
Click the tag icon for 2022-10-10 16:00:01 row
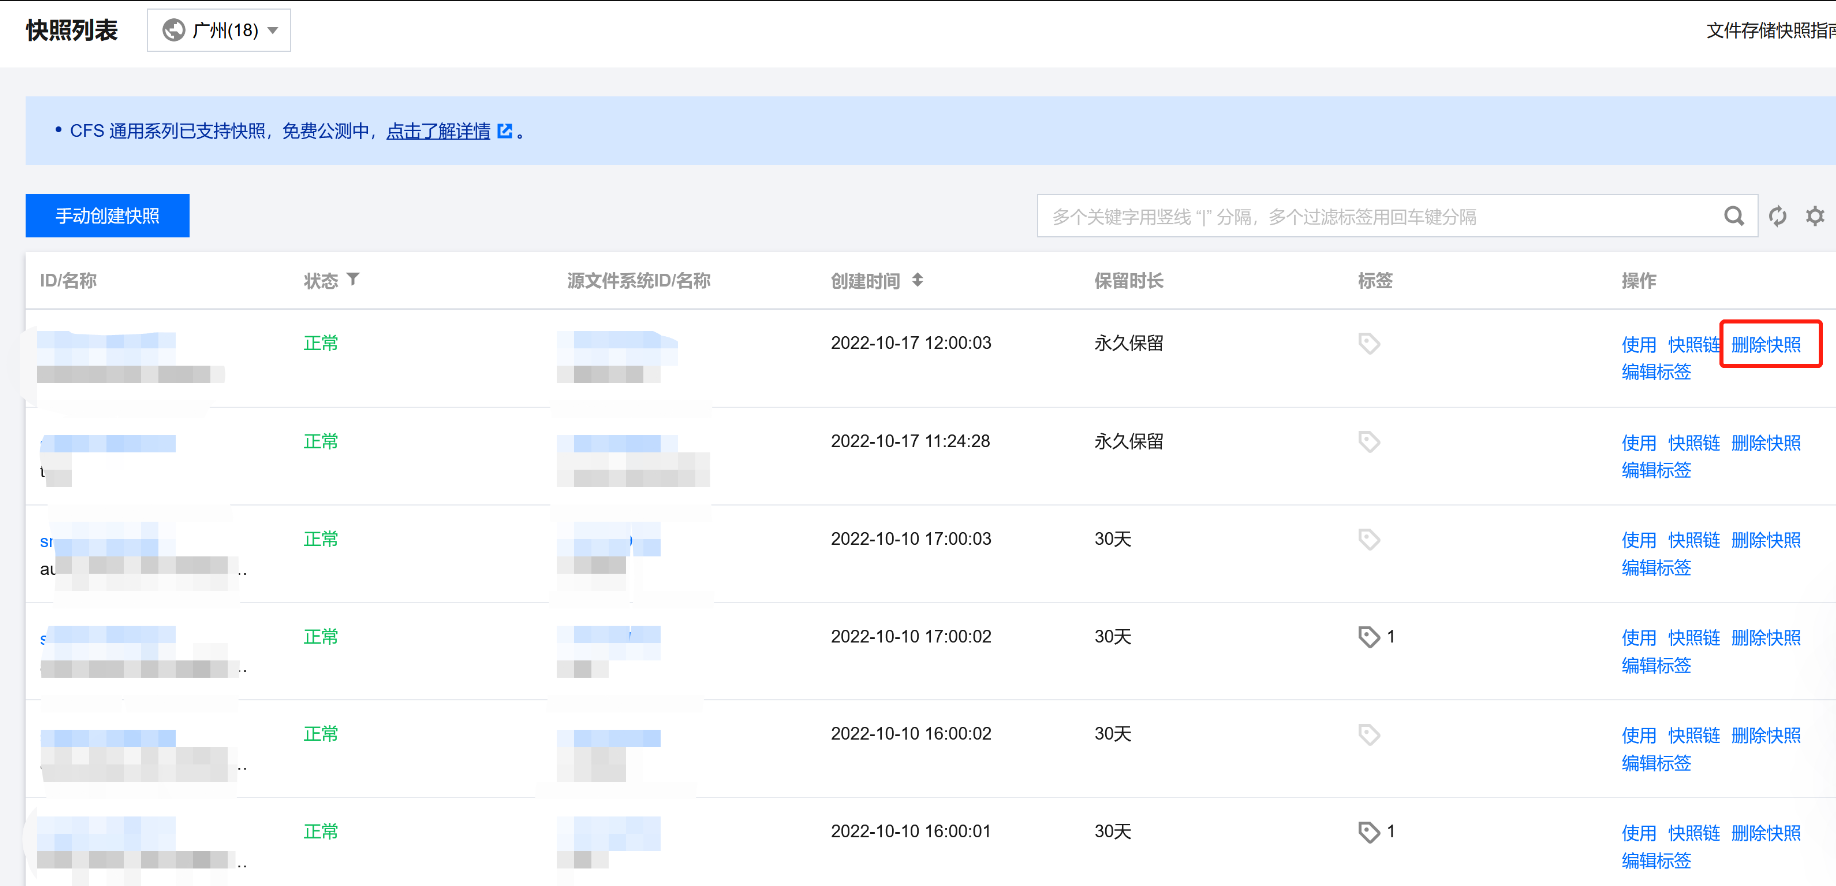click(1369, 832)
